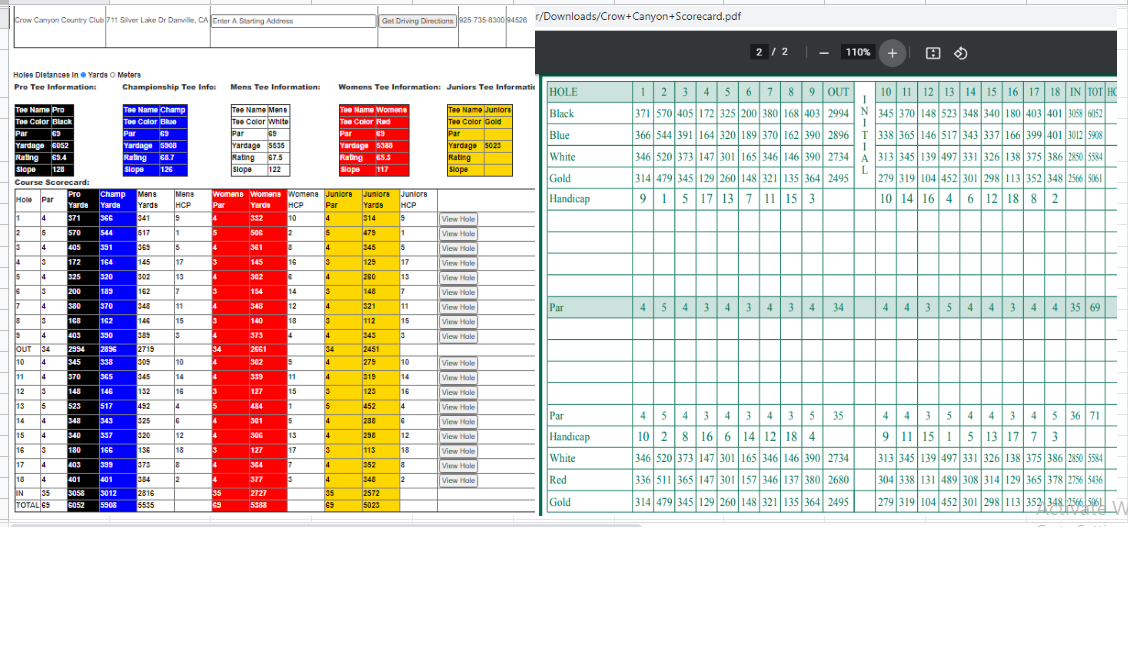Open View Hole for hole 17
Screen dimensions: 1128x664
click(x=458, y=465)
